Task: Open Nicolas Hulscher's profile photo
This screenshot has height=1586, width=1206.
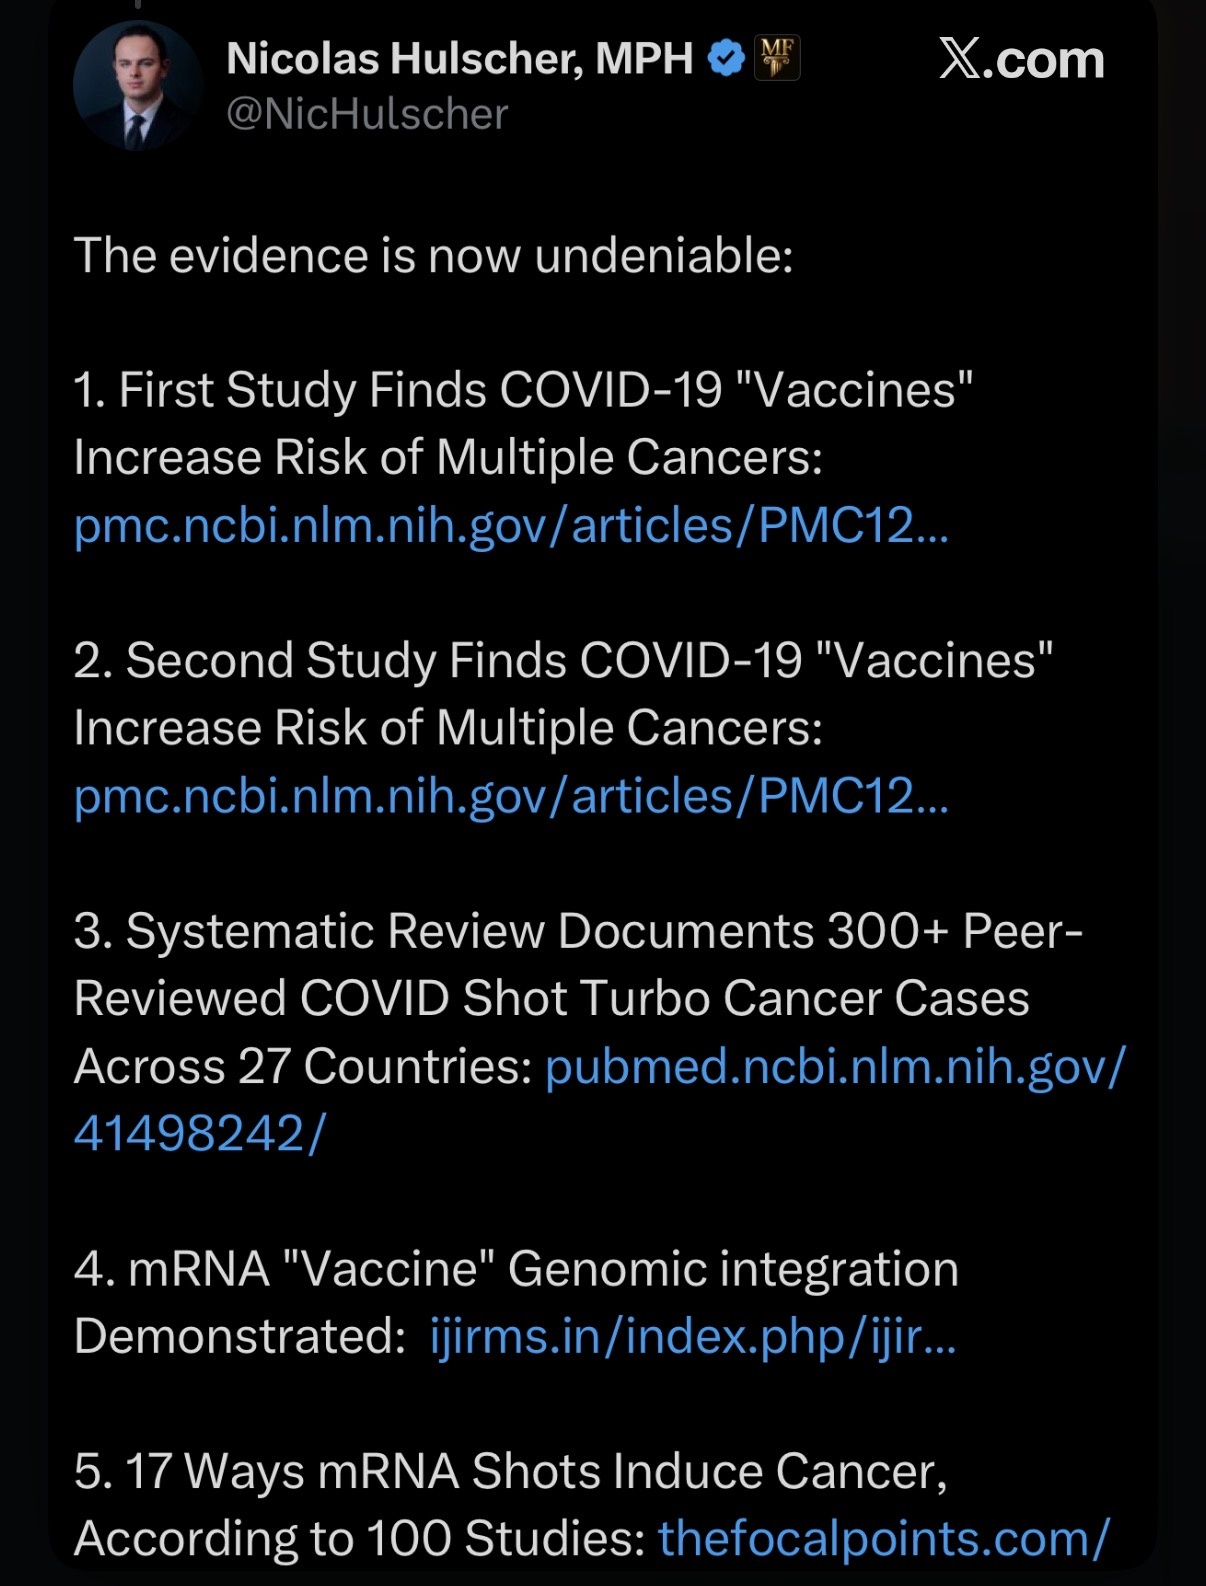Action: click(138, 86)
